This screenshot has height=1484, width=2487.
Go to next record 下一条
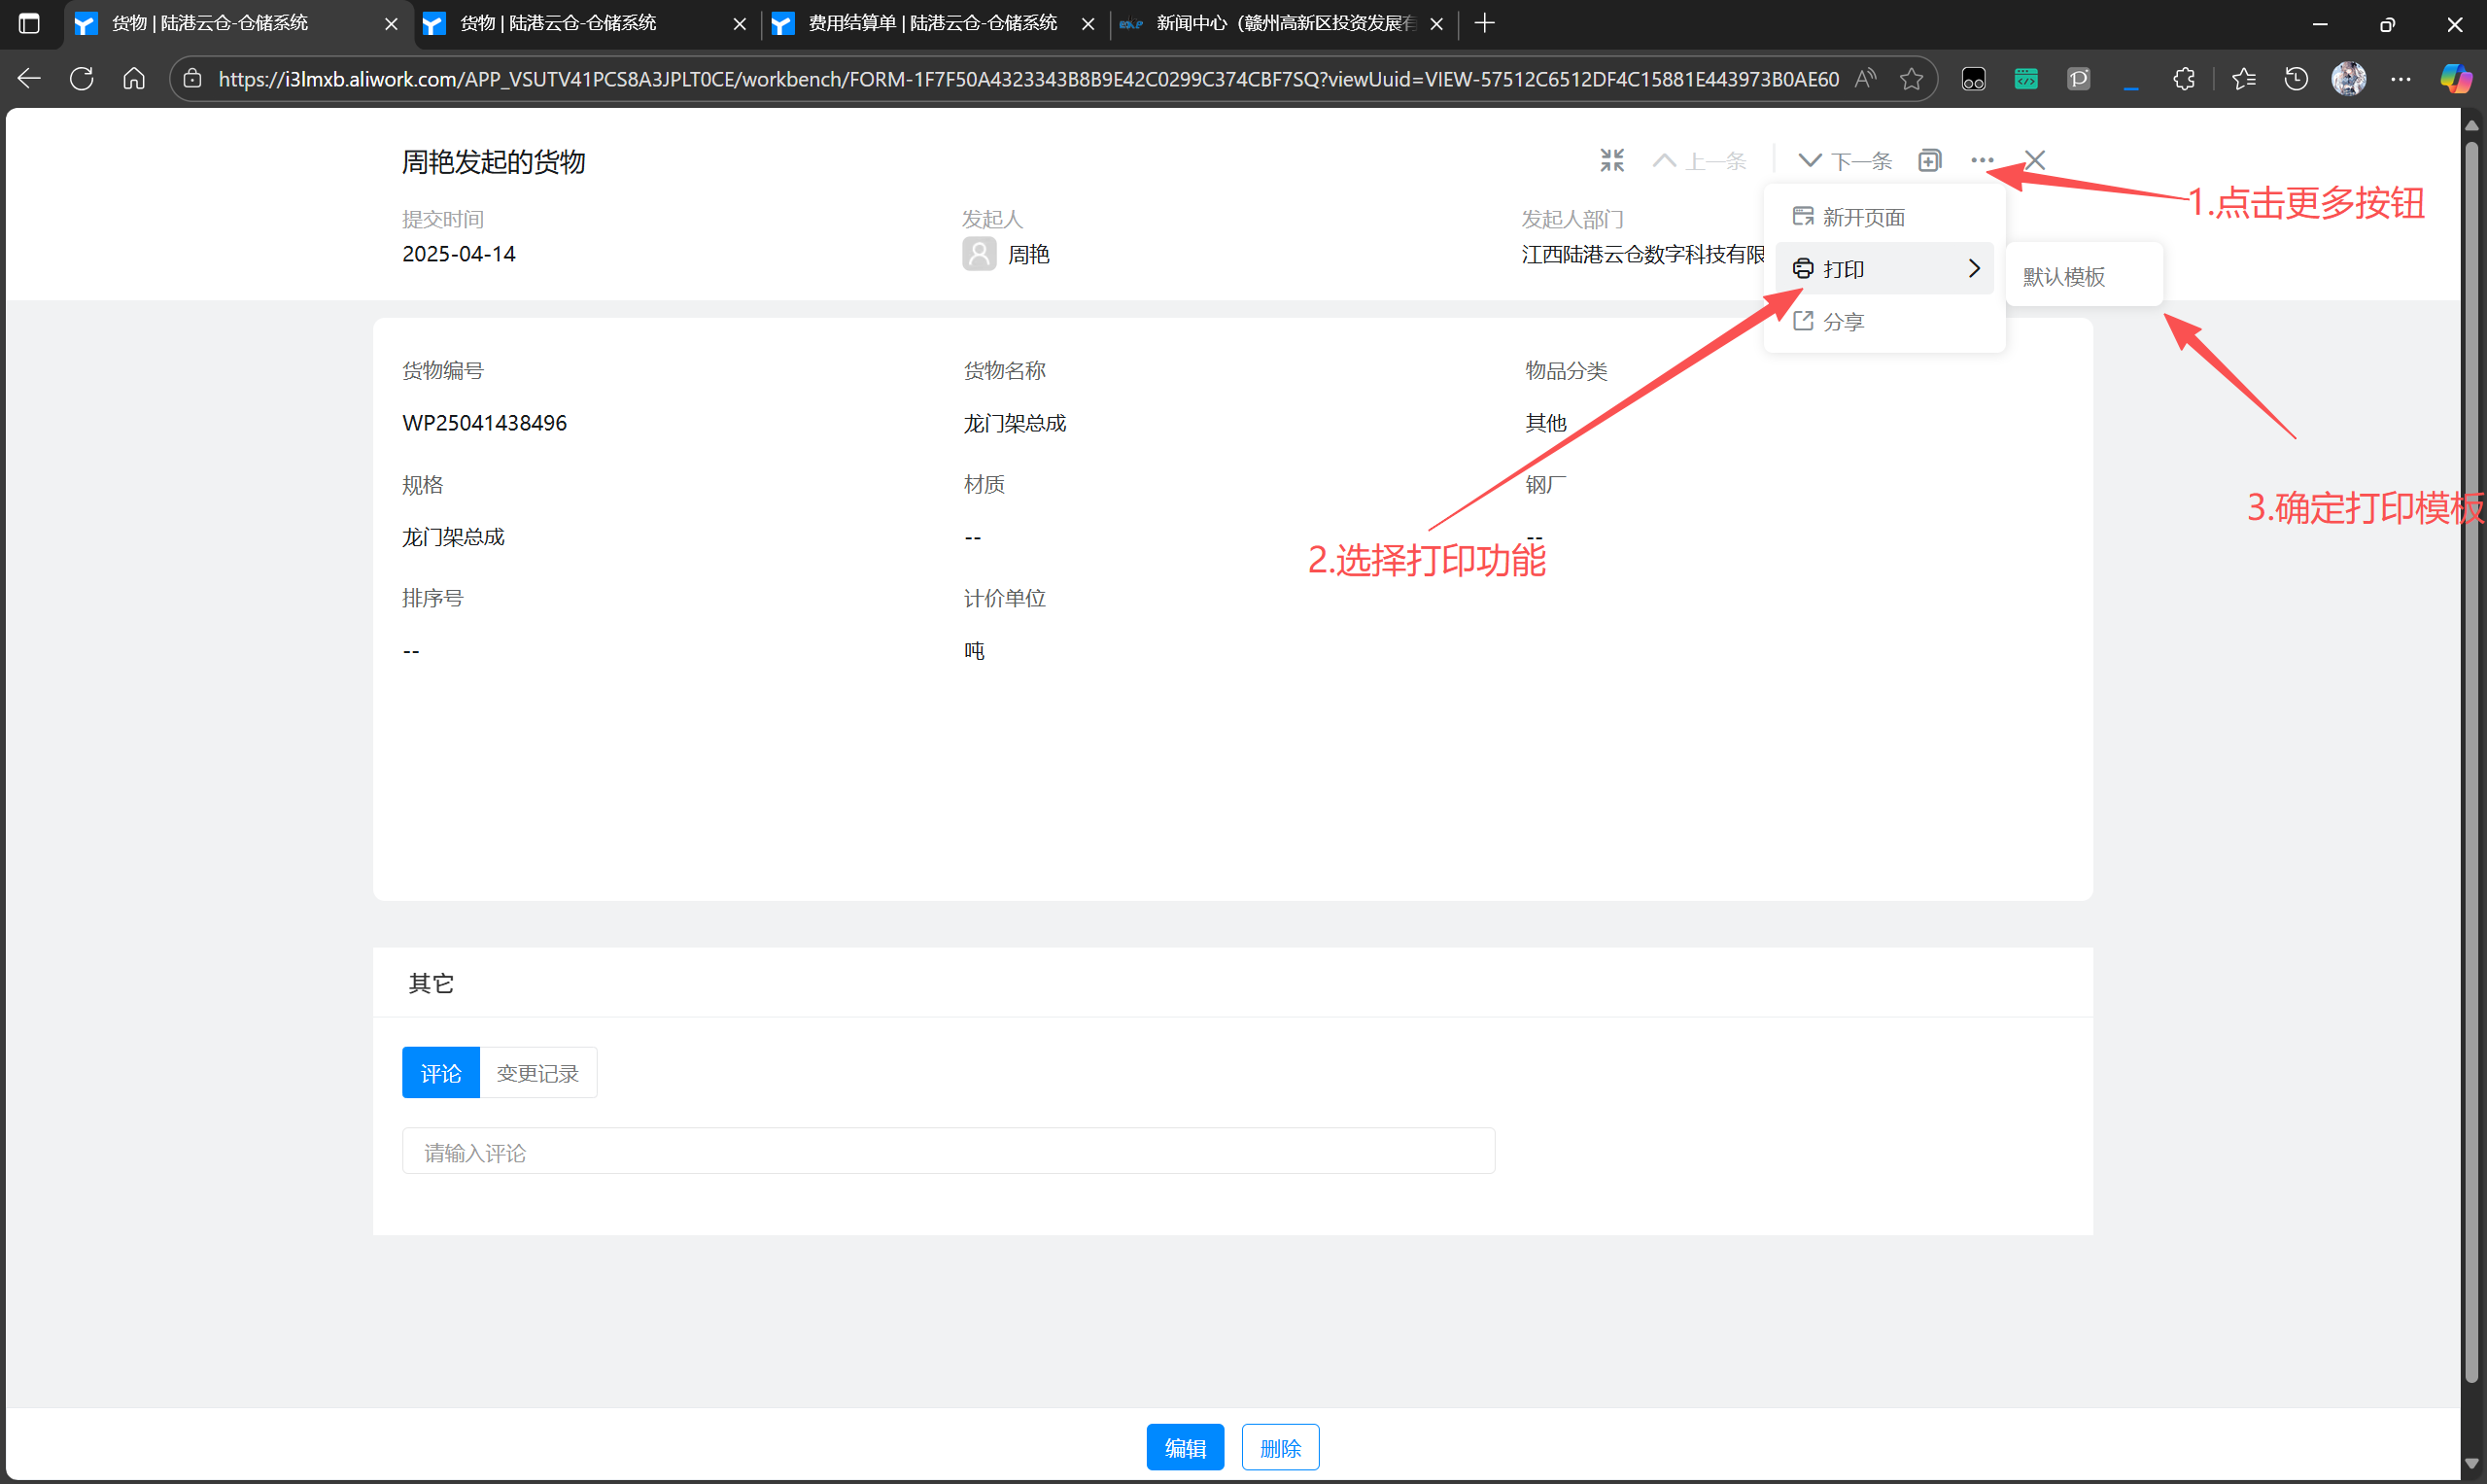1844,160
